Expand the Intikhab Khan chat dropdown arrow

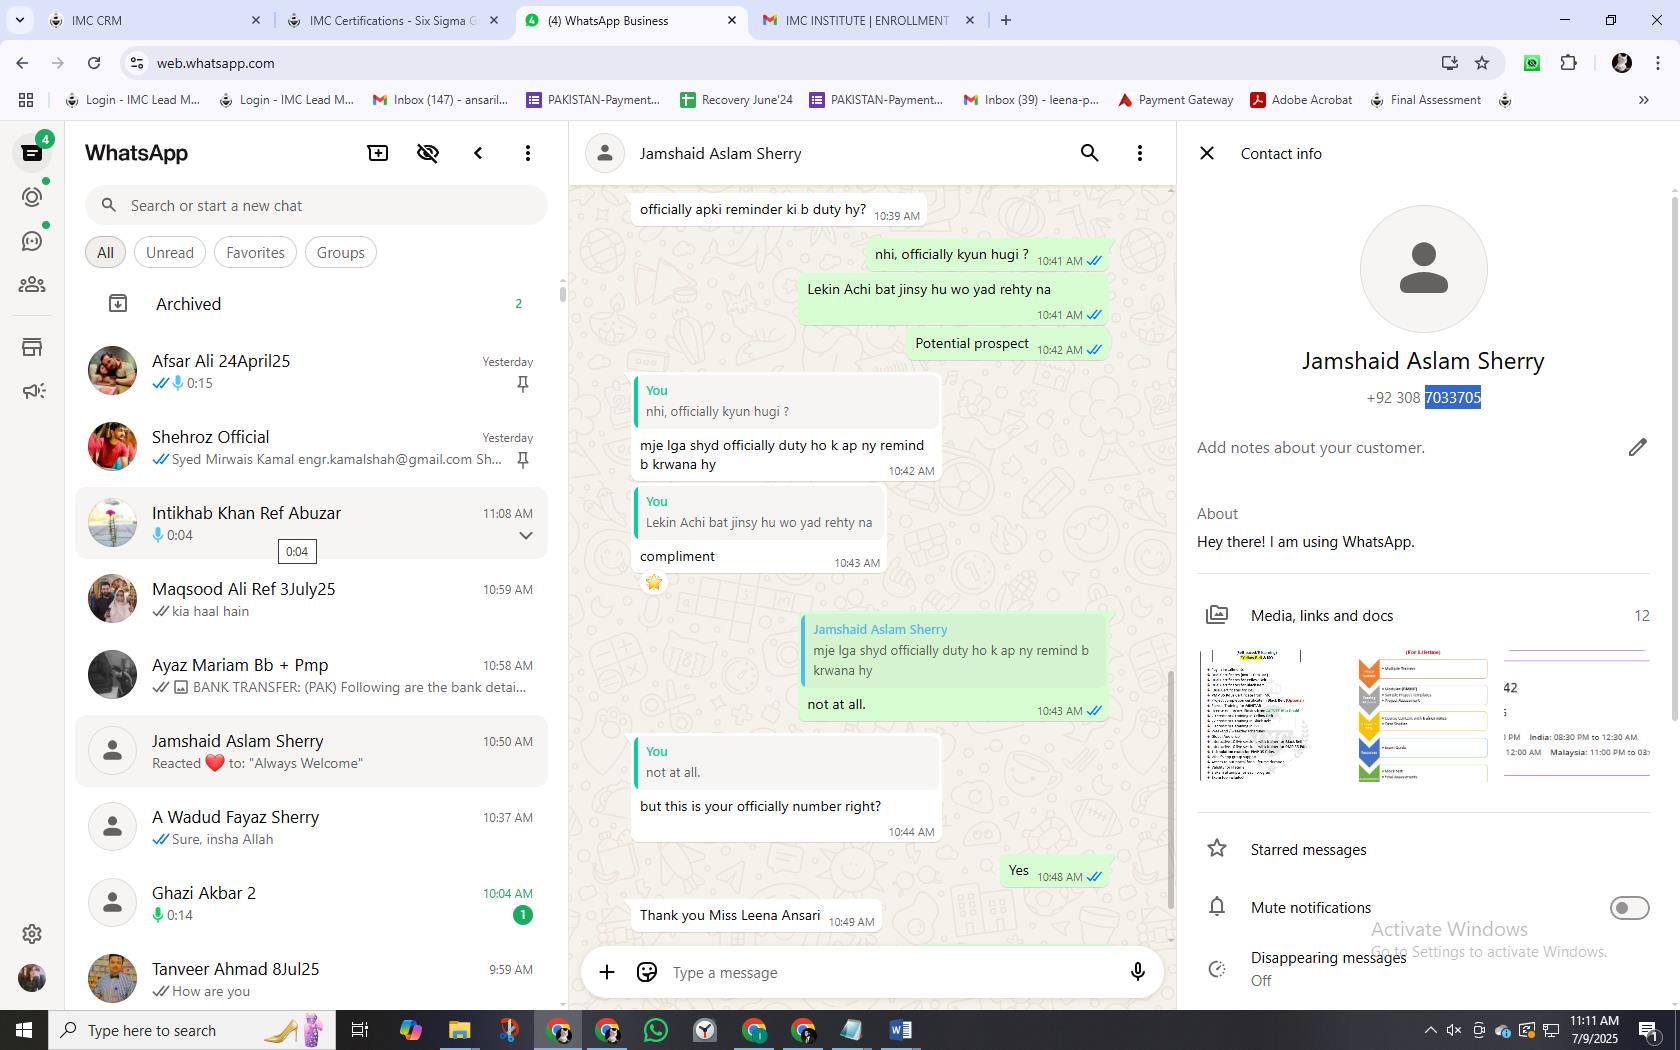[526, 535]
